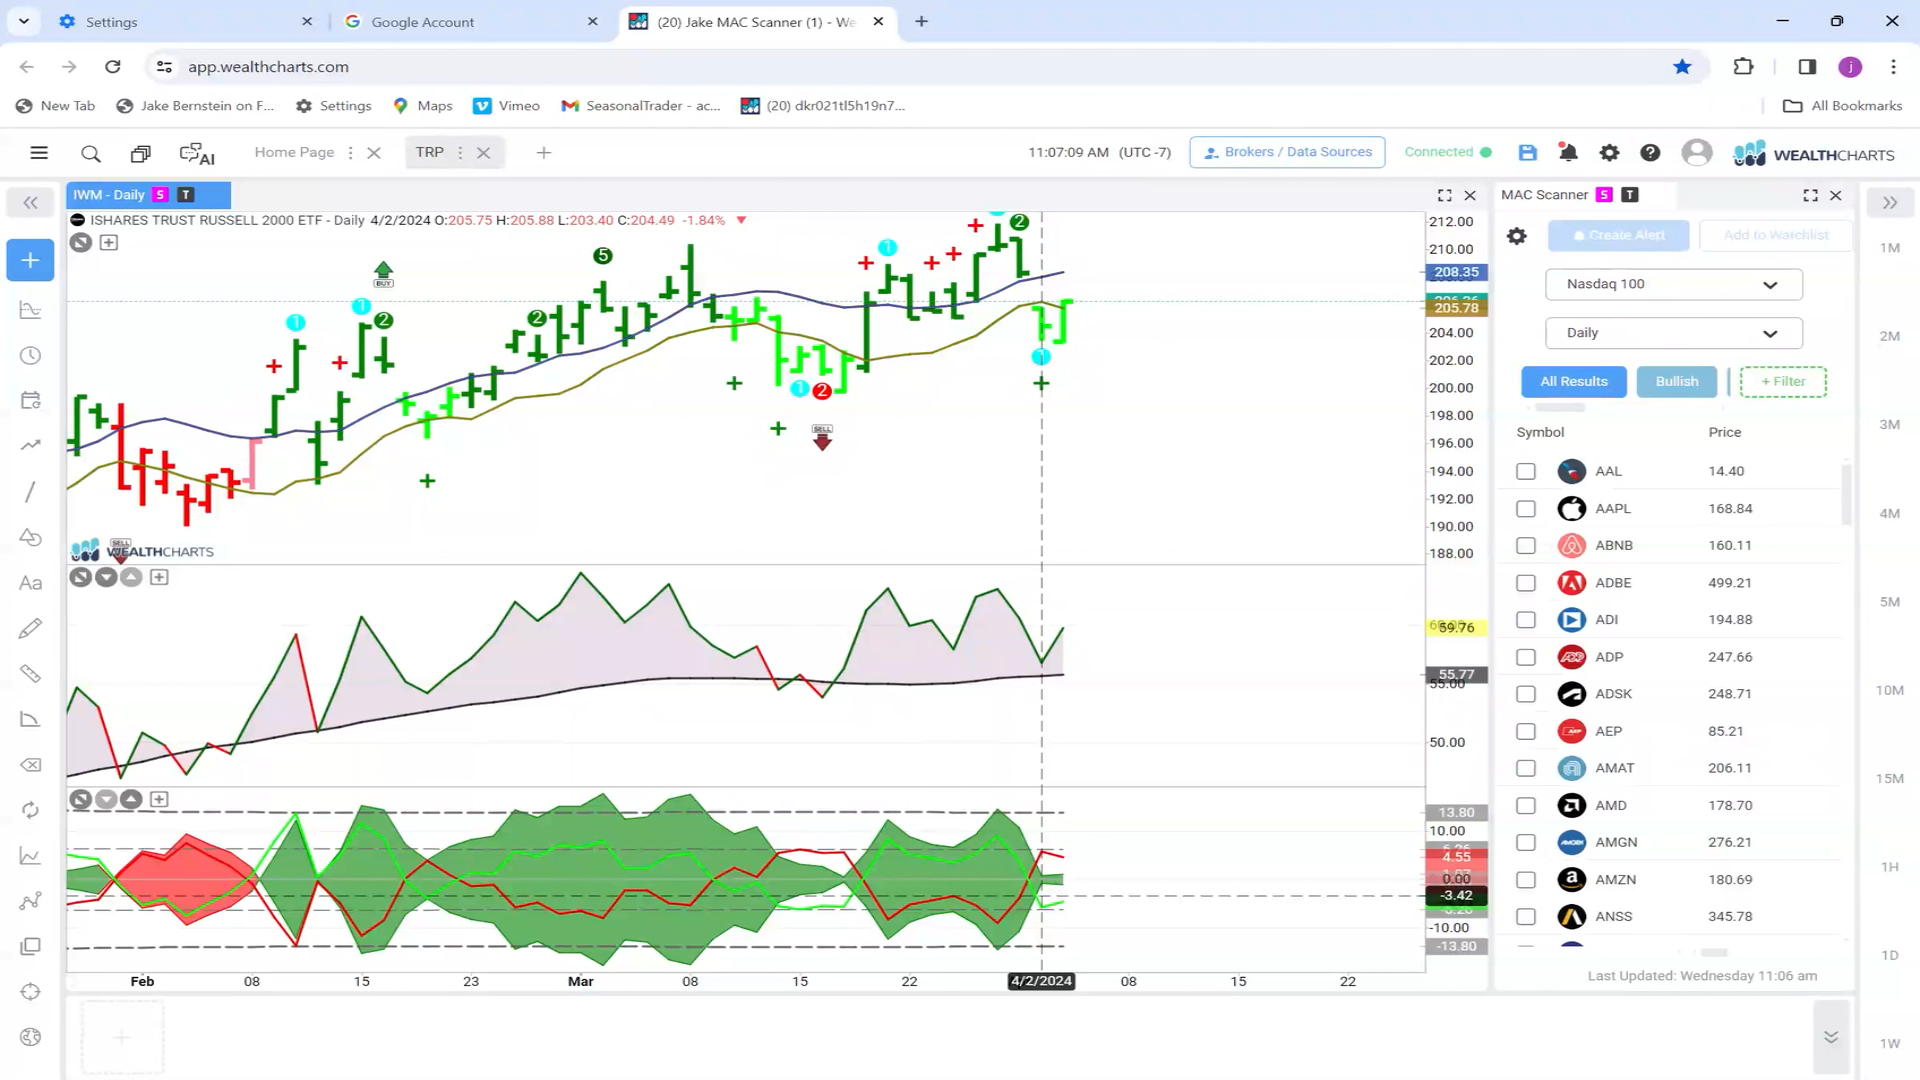This screenshot has height=1080, width=1920.
Task: Click the scanner list vertical scrollbar
Action: [x=1846, y=494]
